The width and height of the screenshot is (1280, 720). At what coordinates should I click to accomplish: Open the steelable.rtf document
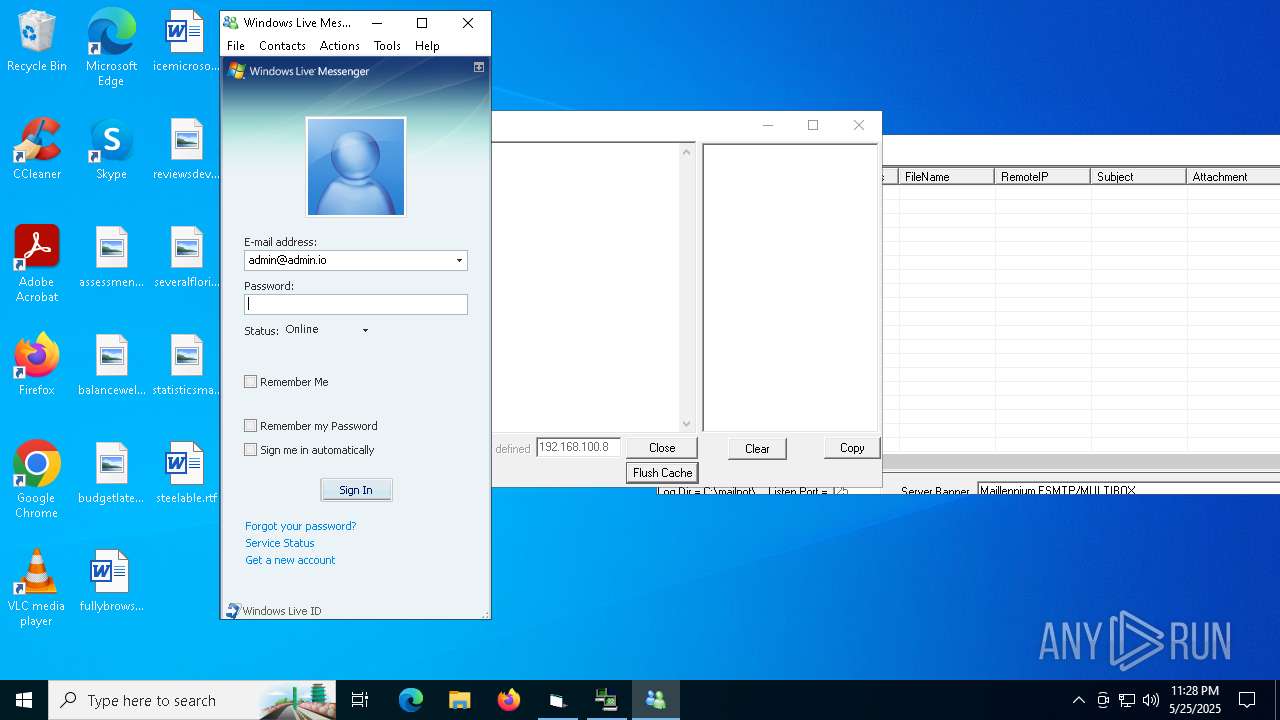[x=186, y=473]
